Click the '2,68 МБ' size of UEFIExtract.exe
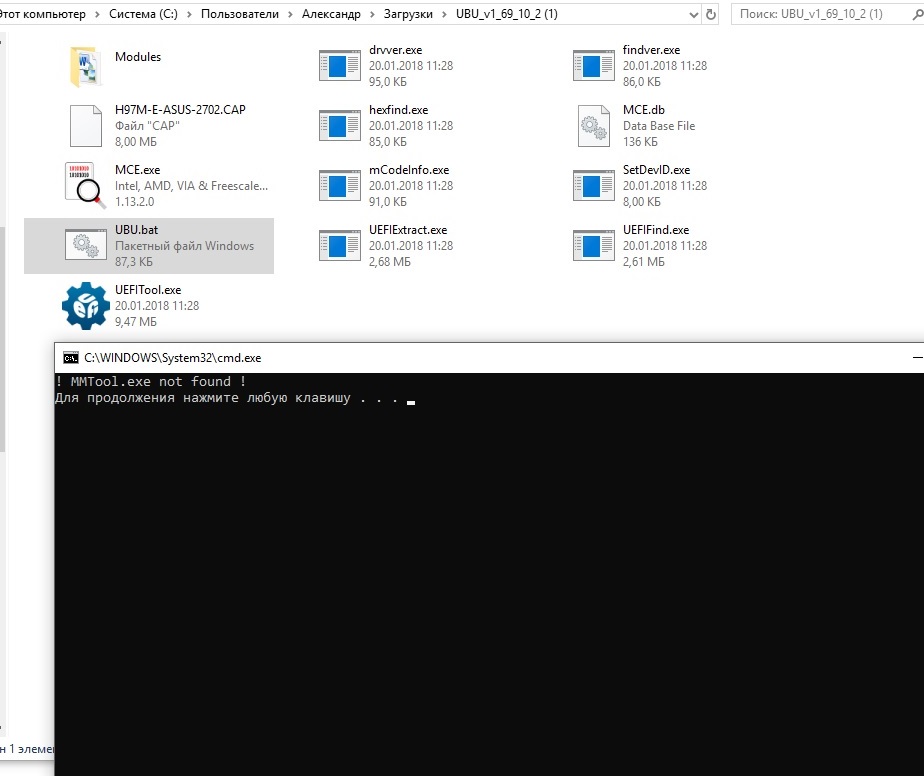 (x=390, y=262)
